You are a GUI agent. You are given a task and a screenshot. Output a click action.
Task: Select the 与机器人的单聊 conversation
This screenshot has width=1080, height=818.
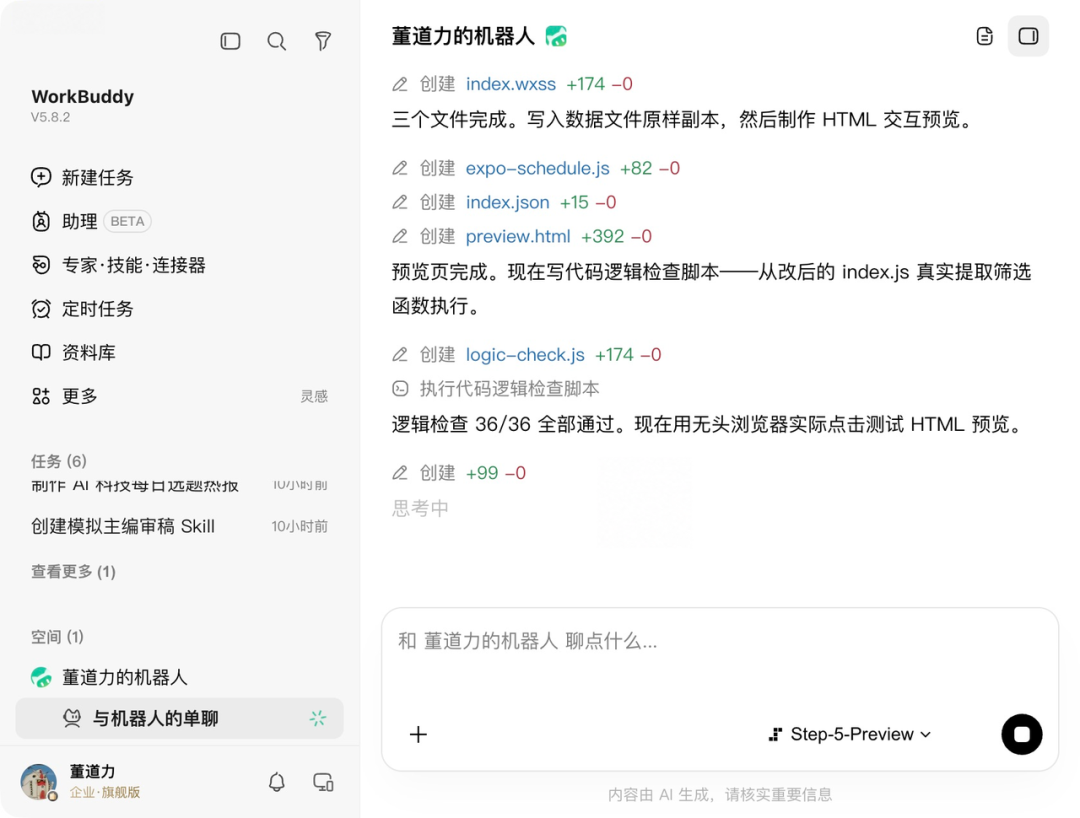(179, 718)
